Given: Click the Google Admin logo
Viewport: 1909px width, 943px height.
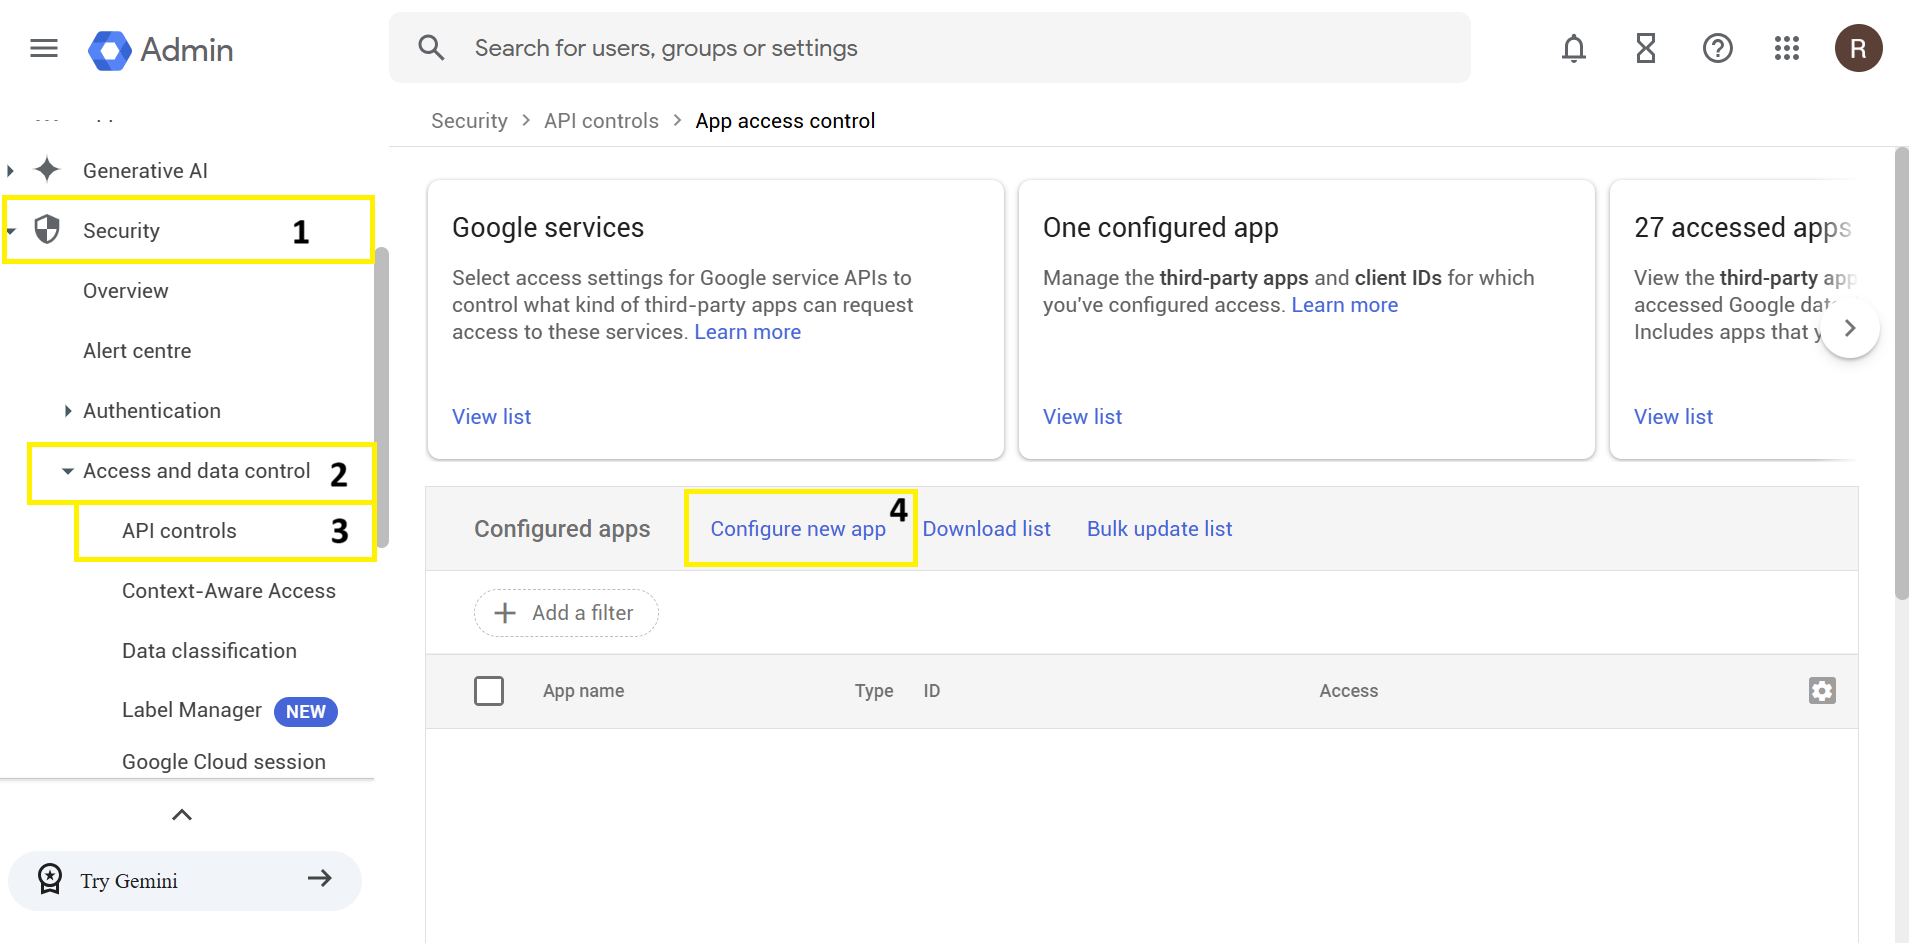Looking at the screenshot, I should (161, 50).
